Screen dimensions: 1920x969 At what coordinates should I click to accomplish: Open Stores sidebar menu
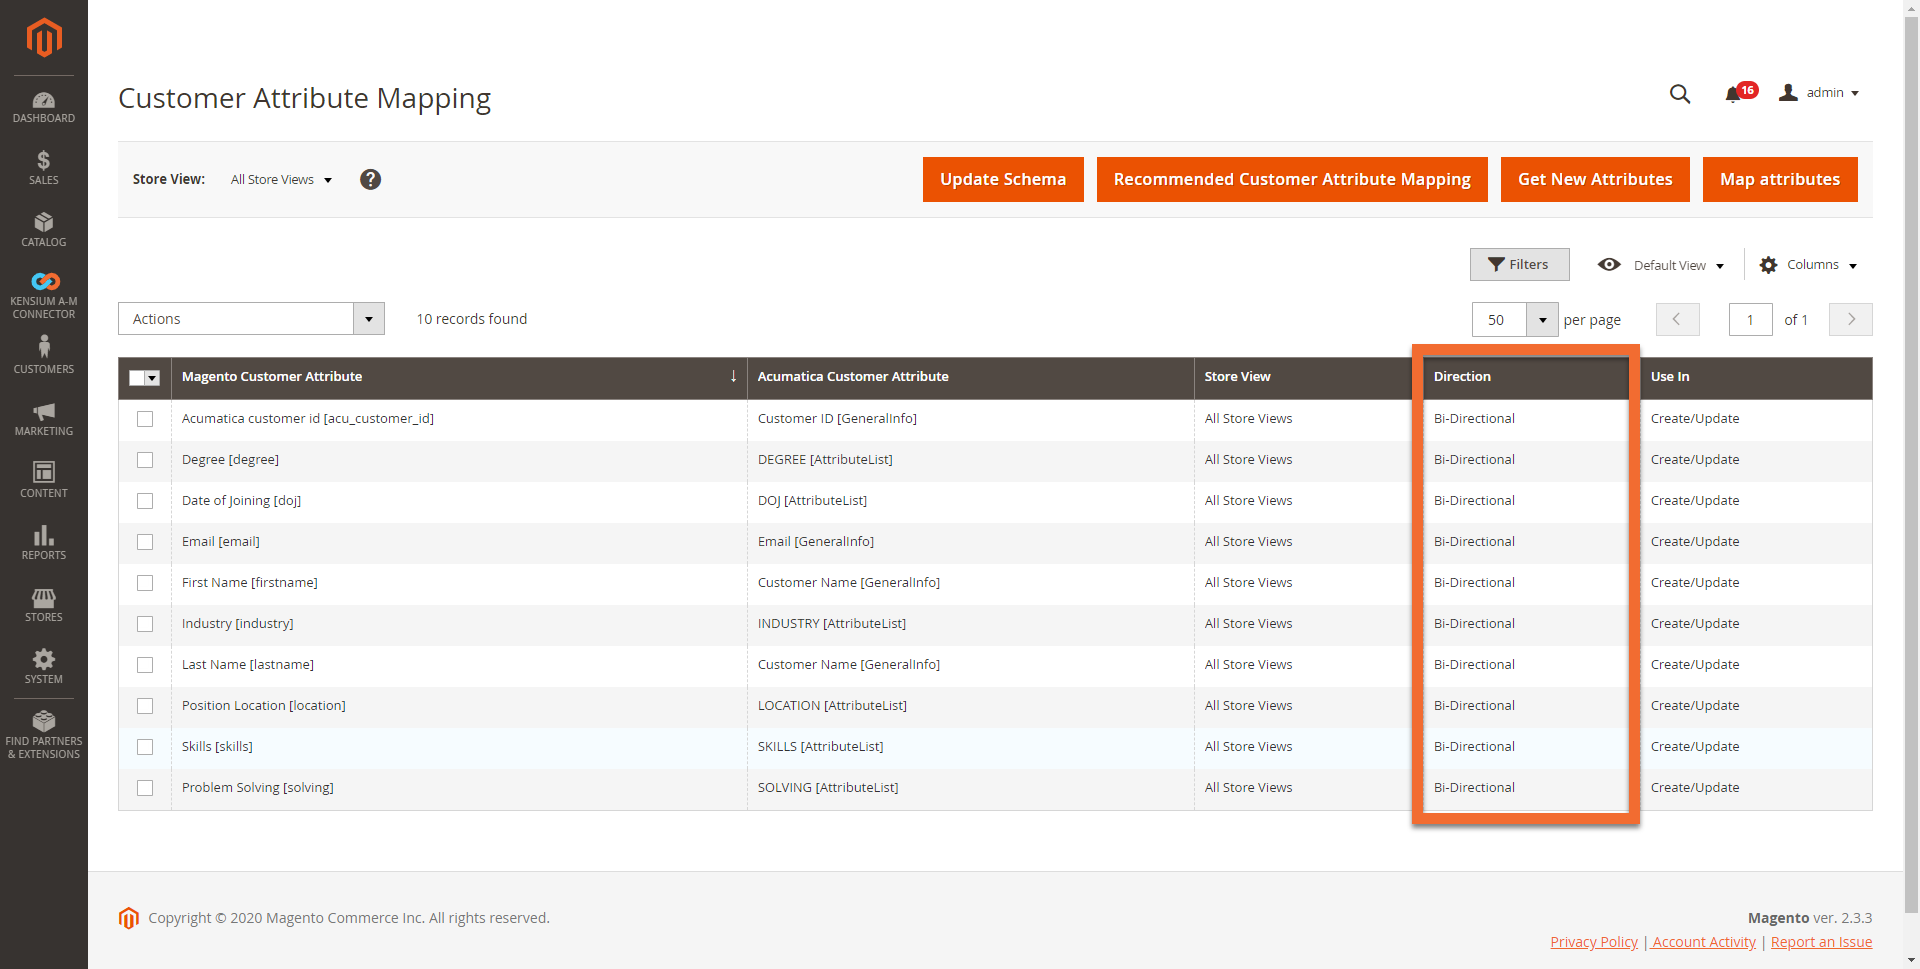pos(44,604)
